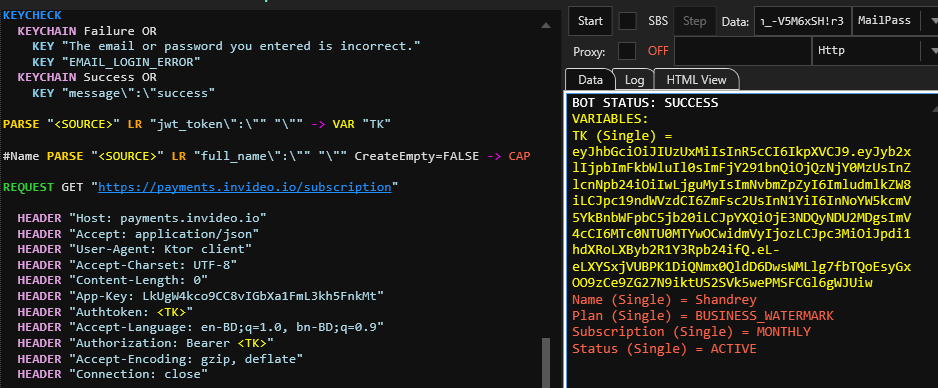
Task: Click the script editor scroll-up arrow
Action: 546,26
